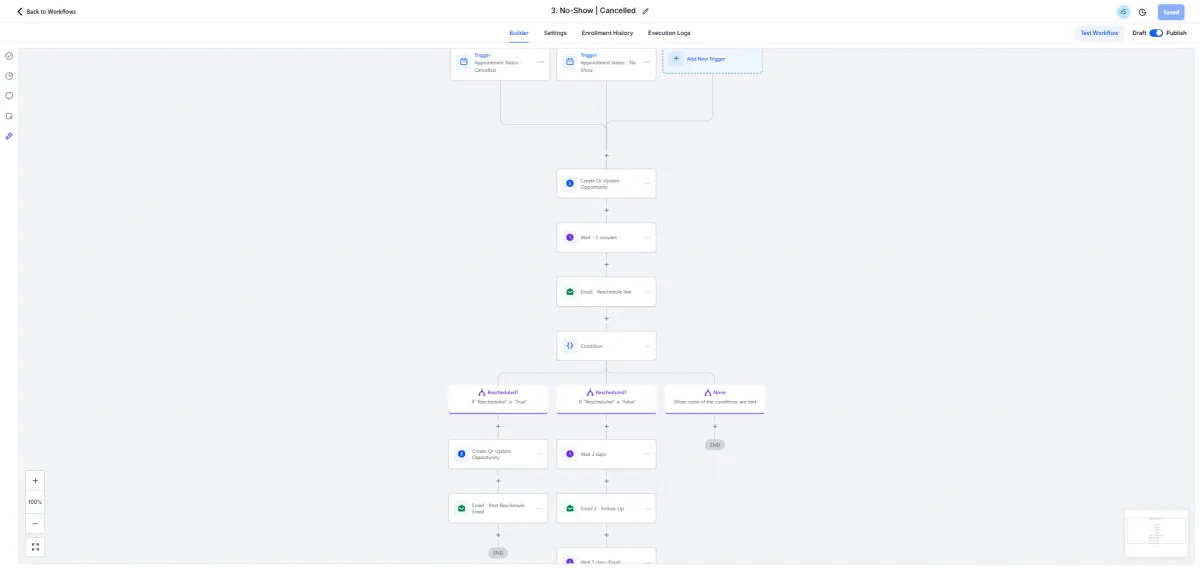Open the pie-chart stats icon in left sidebar

[9, 76]
